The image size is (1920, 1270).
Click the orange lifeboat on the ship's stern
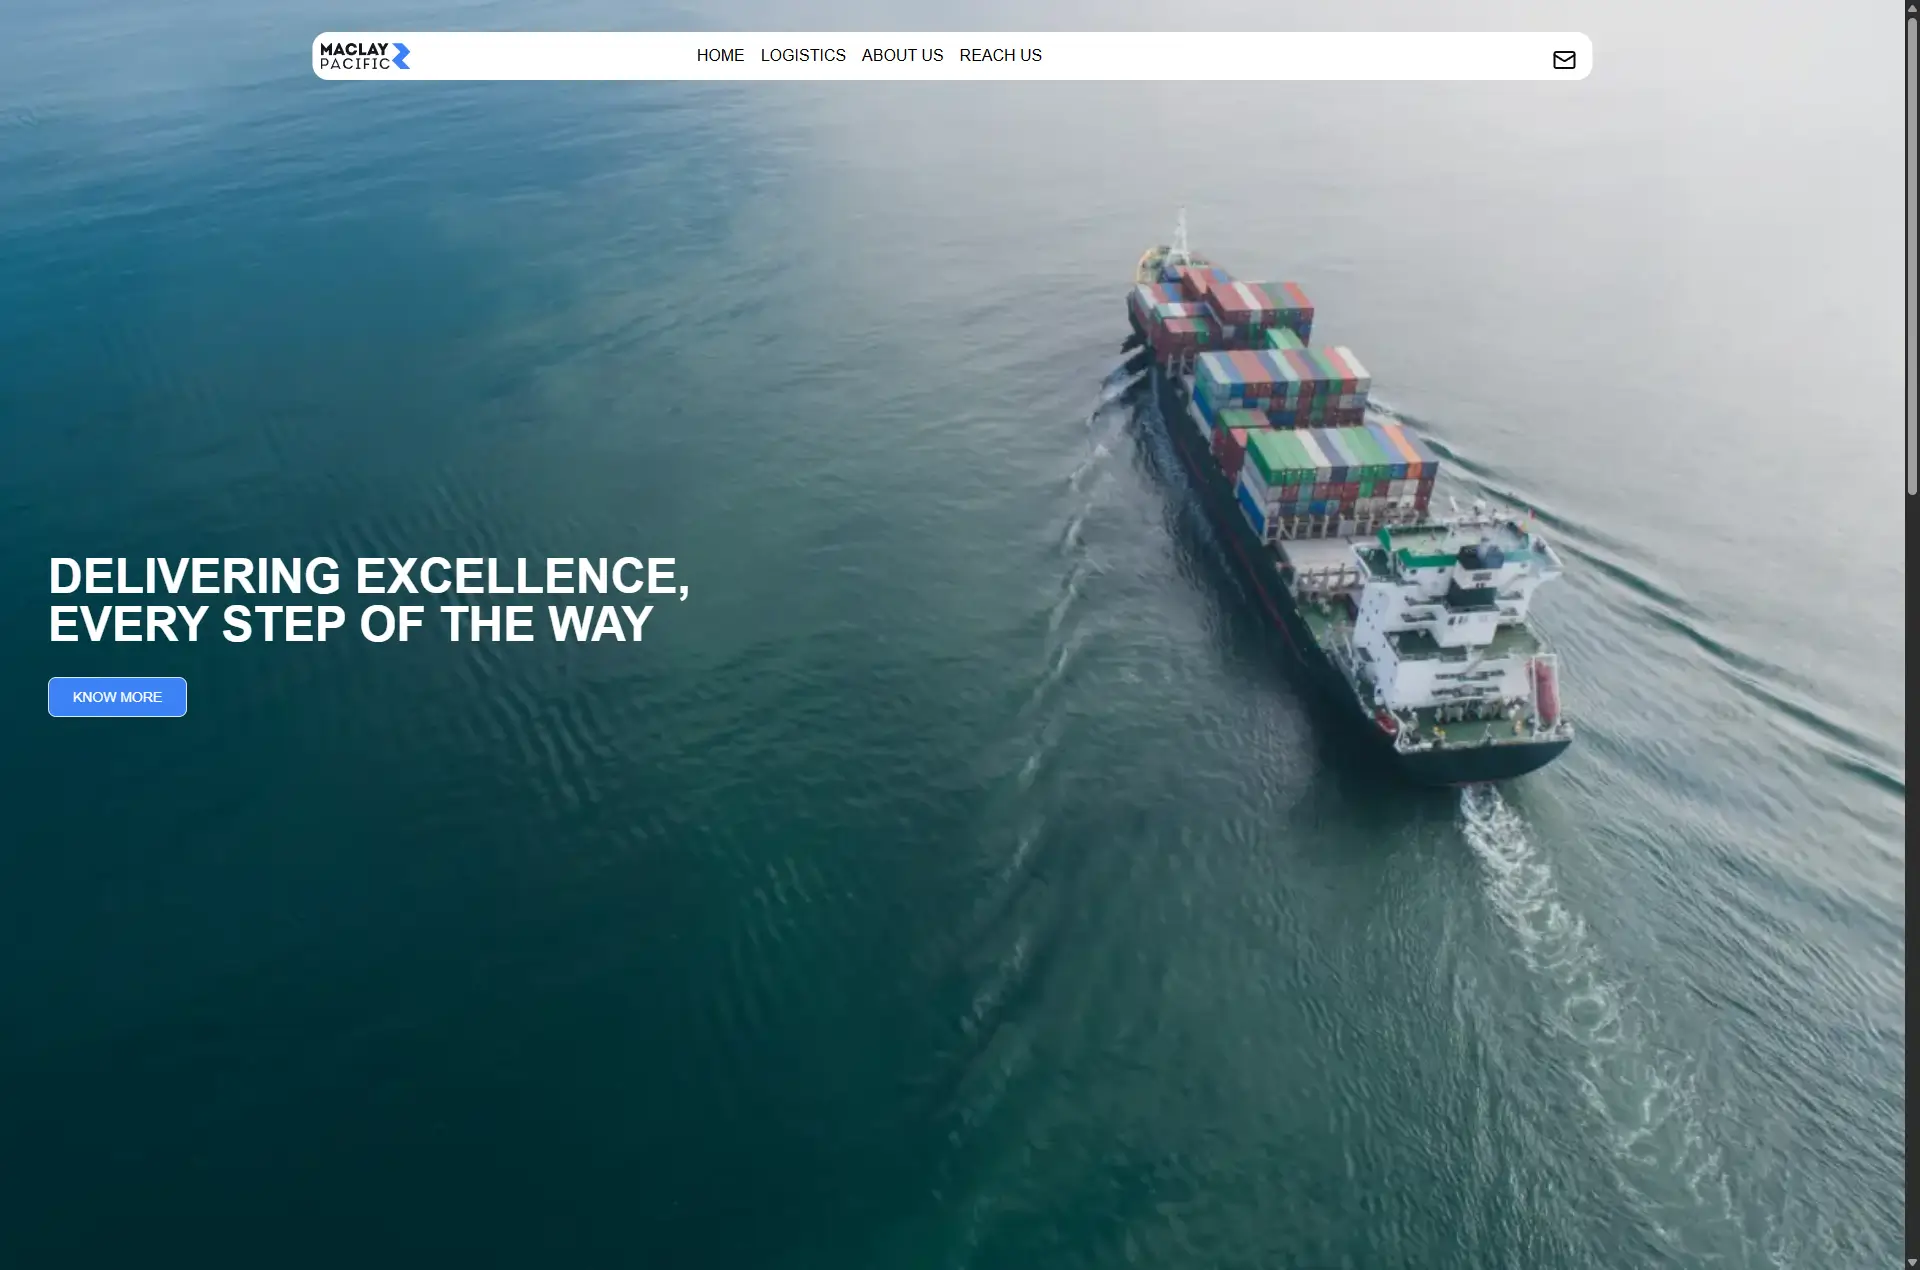tap(1546, 692)
